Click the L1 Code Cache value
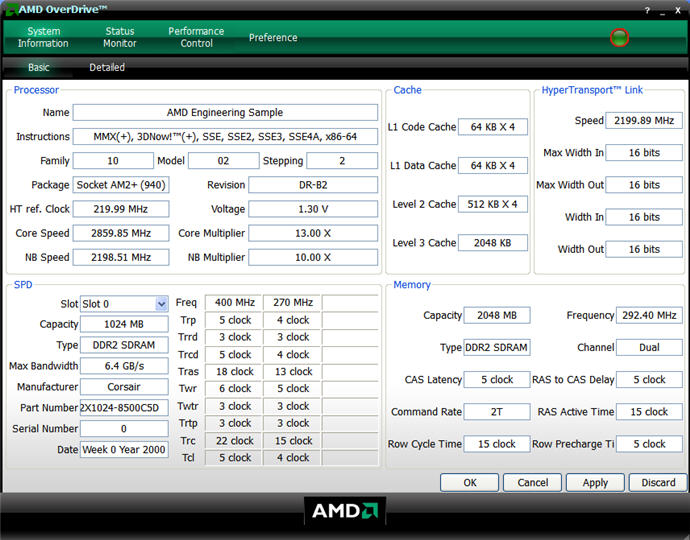 point(493,127)
